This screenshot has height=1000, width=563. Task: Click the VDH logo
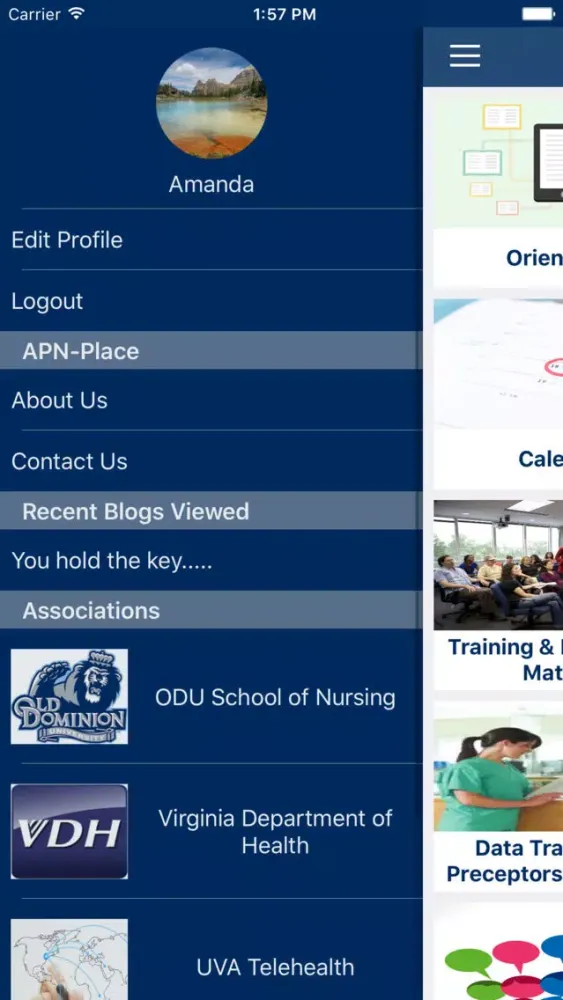[x=69, y=832]
